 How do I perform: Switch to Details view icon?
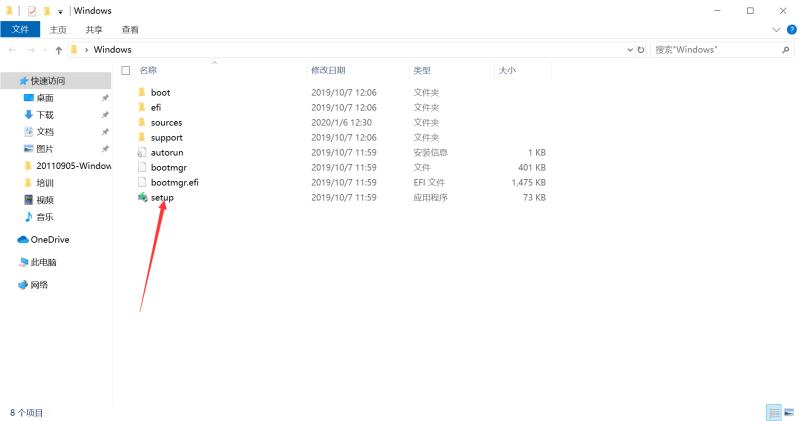pos(774,412)
